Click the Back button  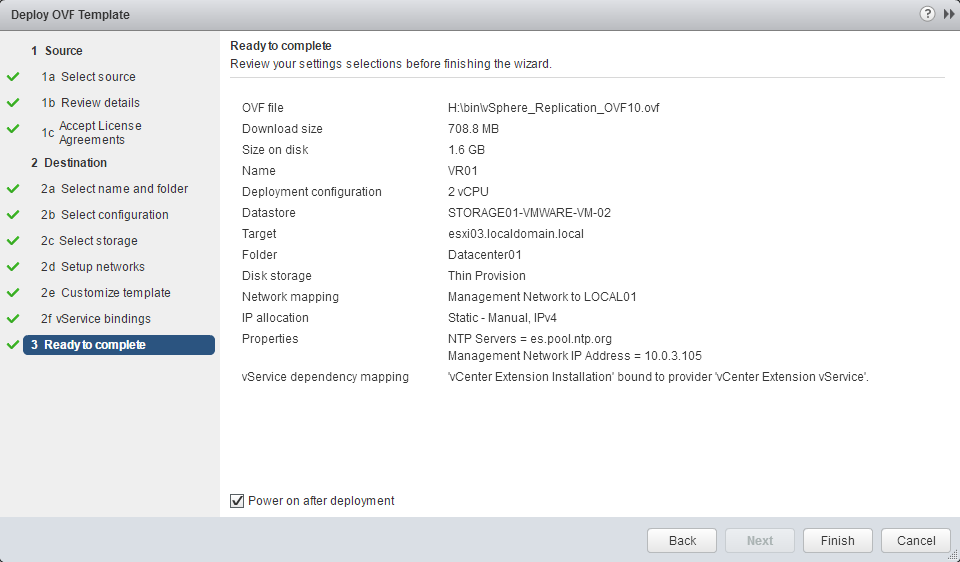(x=682, y=541)
